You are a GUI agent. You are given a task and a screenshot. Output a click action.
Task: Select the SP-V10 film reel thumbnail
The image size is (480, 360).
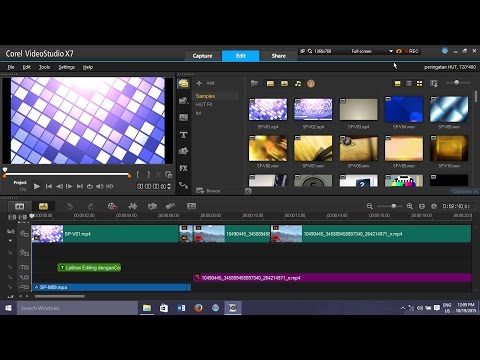(x=449, y=148)
